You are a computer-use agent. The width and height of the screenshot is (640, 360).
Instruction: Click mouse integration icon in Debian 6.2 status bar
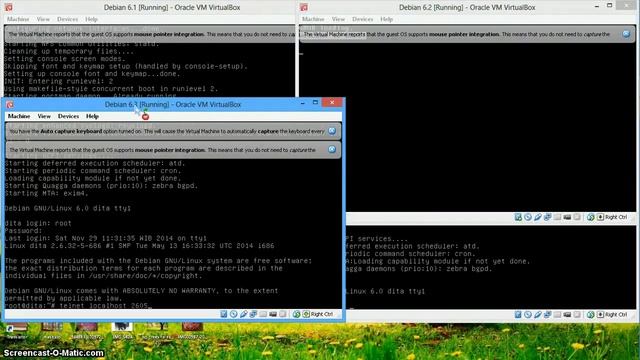coord(591,217)
